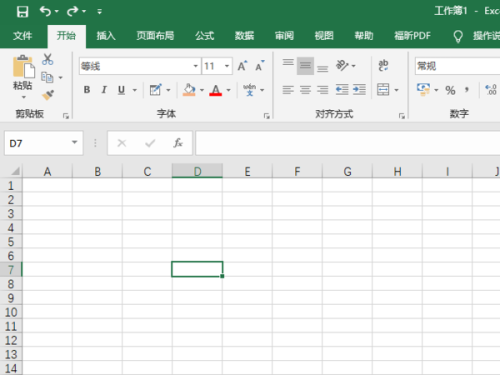This screenshot has width=500, height=375.
Task: Click the Save icon in quick access toolbar
Action: pyautogui.click(x=23, y=12)
